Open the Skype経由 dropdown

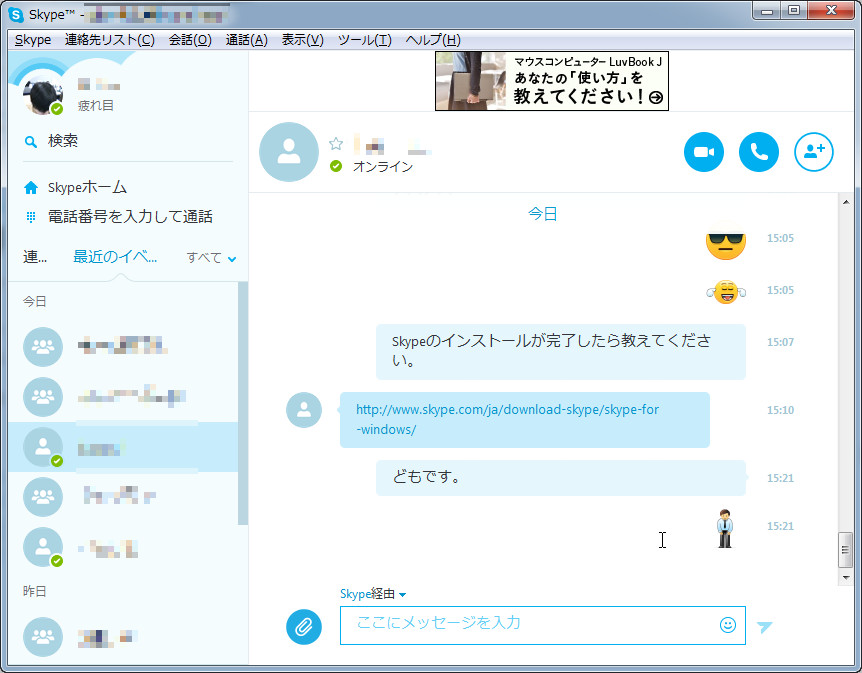(370, 593)
